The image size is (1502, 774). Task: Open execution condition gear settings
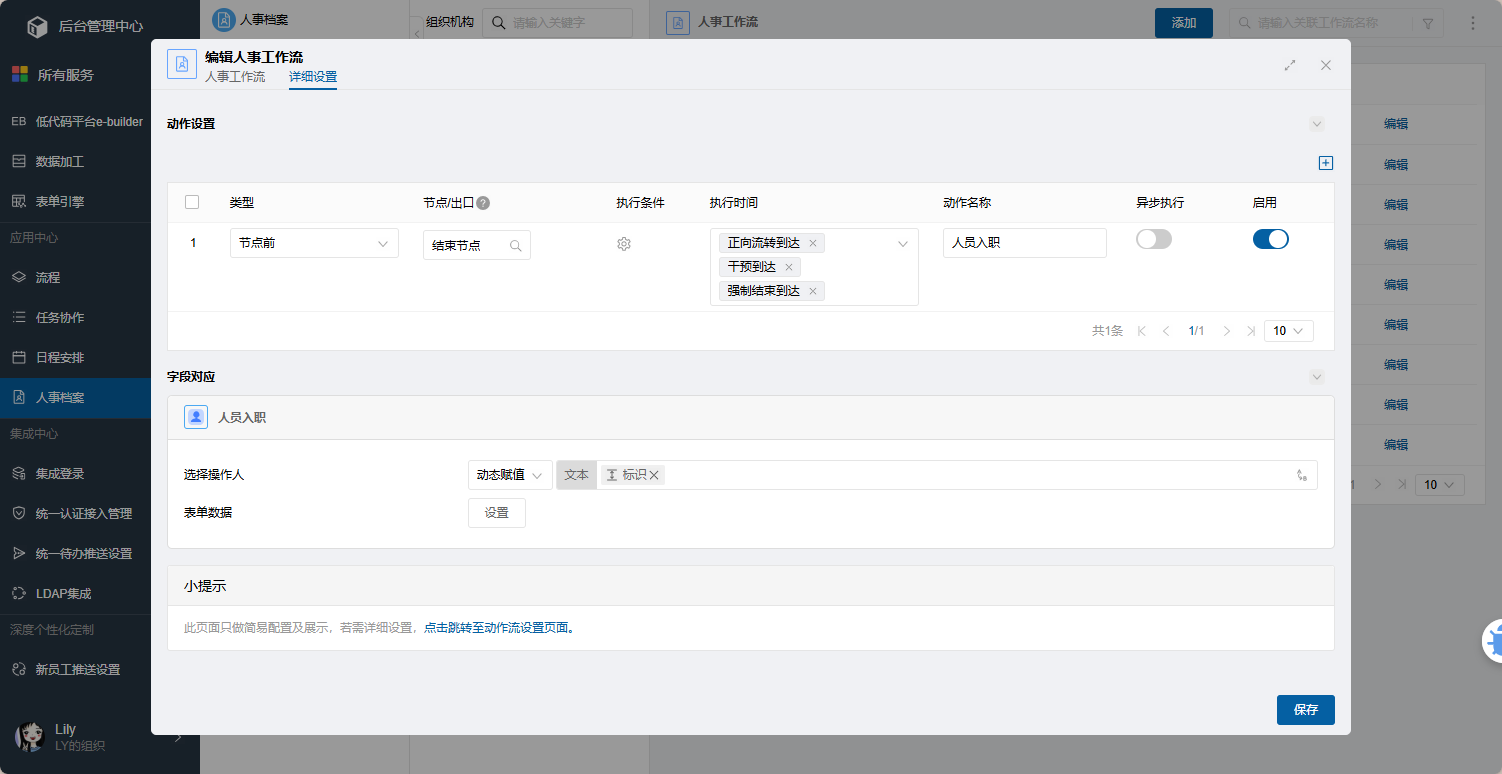624,244
